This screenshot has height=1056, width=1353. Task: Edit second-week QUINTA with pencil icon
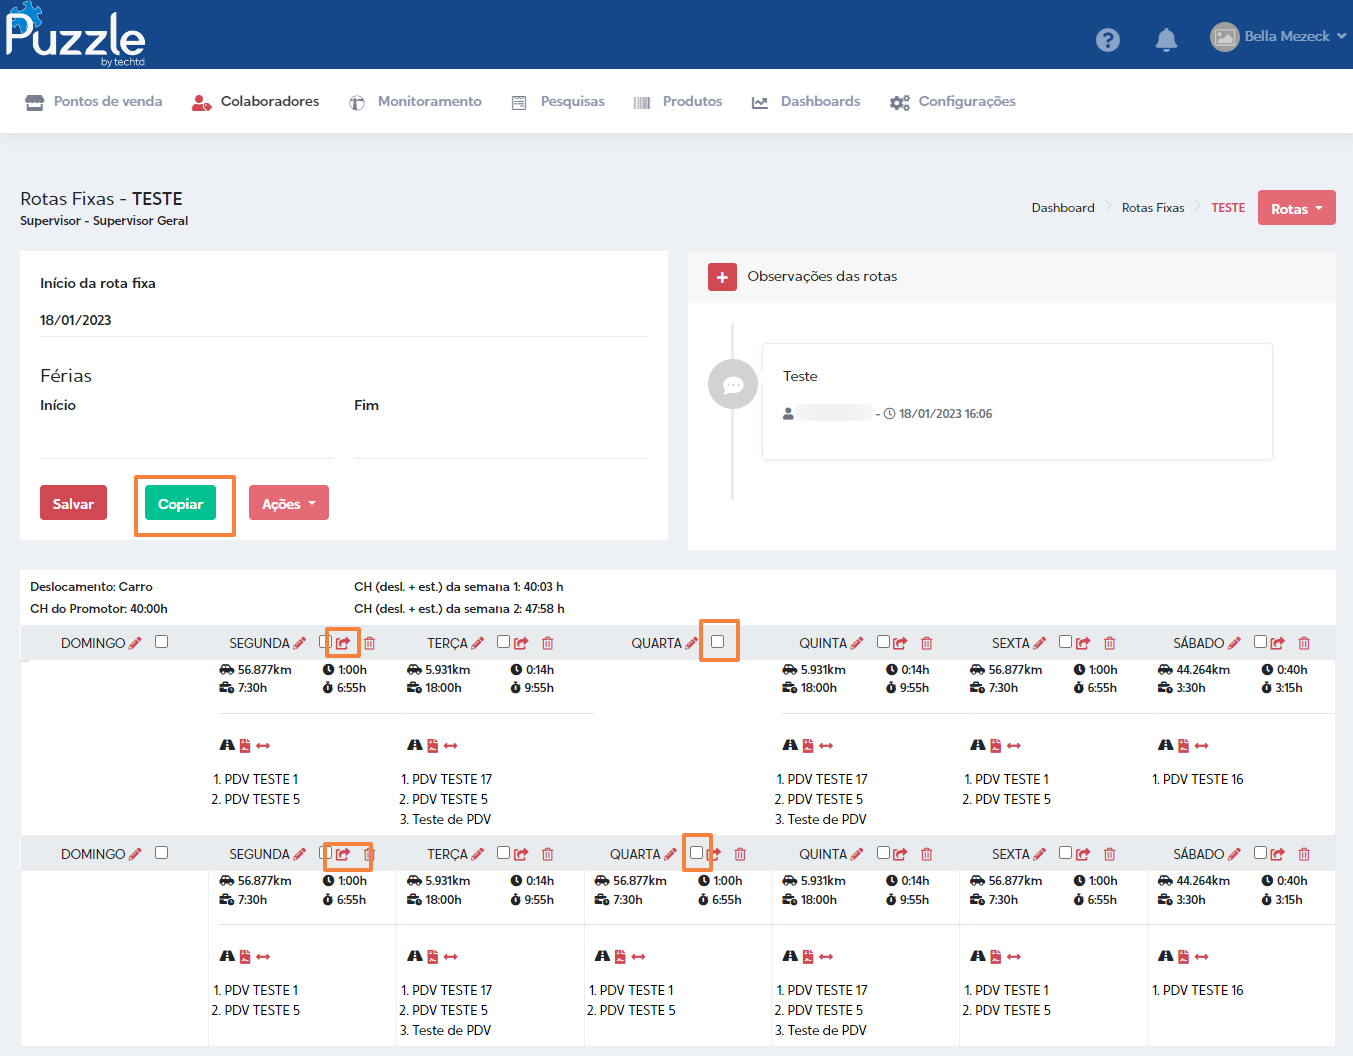pyautogui.click(x=856, y=854)
